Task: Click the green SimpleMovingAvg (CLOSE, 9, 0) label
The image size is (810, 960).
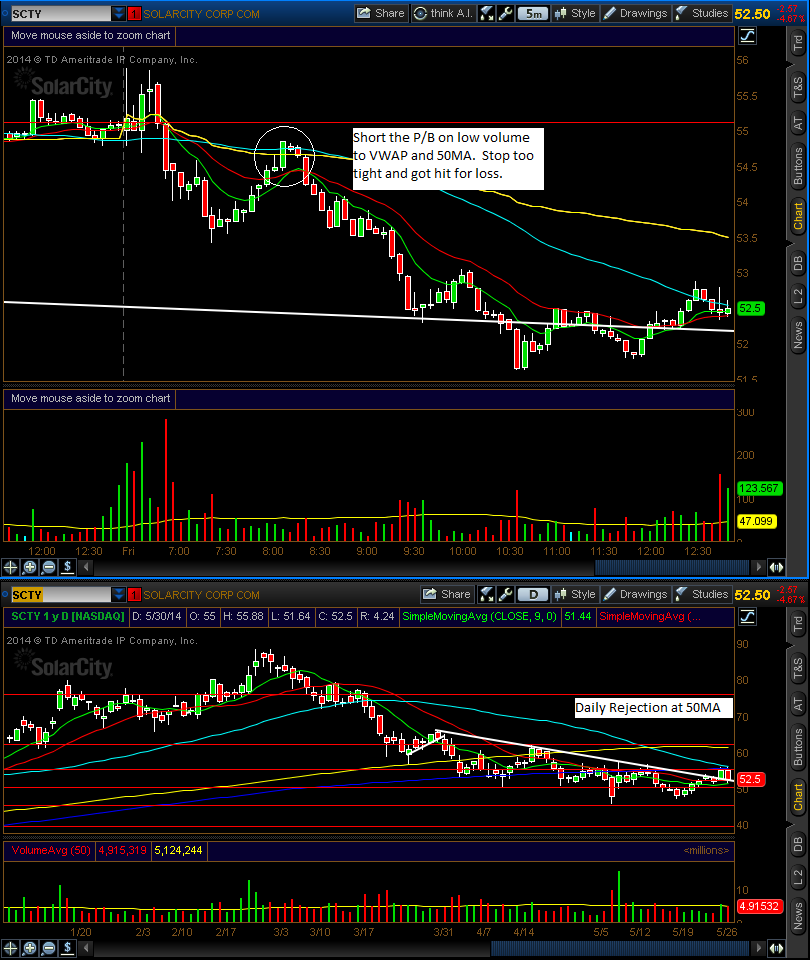Action: point(479,616)
